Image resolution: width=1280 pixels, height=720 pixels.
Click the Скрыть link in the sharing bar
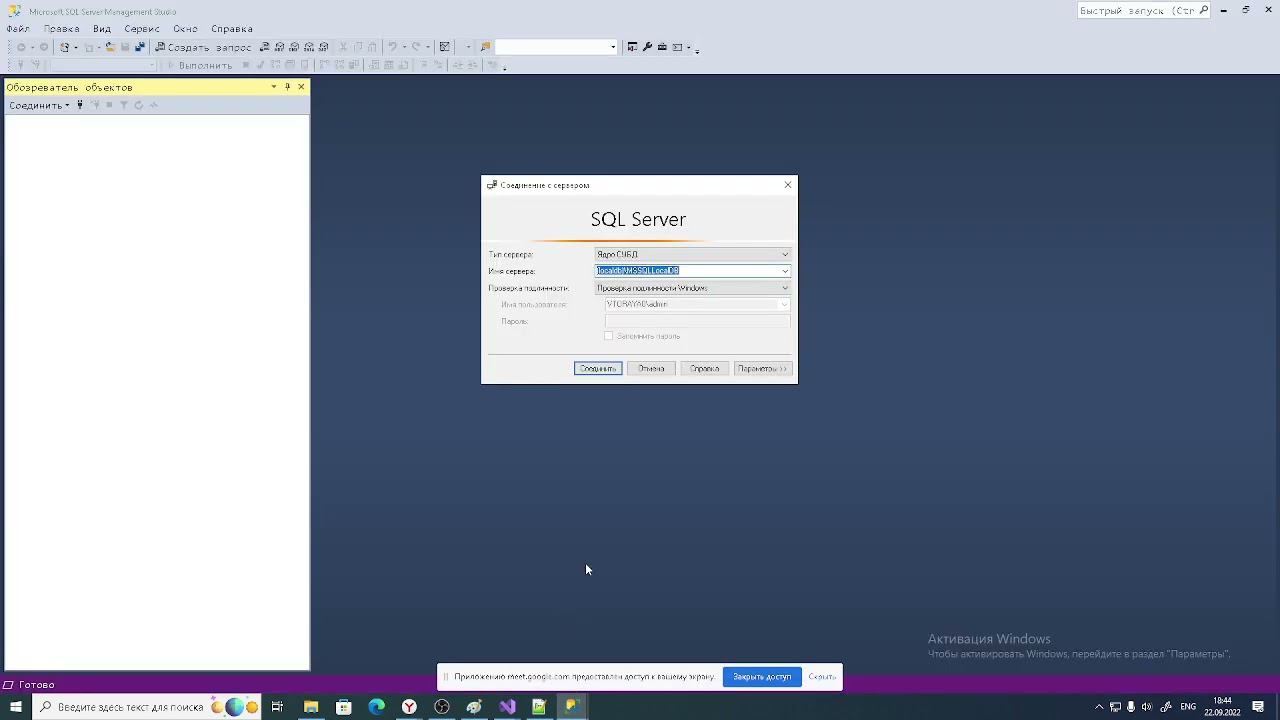point(822,677)
